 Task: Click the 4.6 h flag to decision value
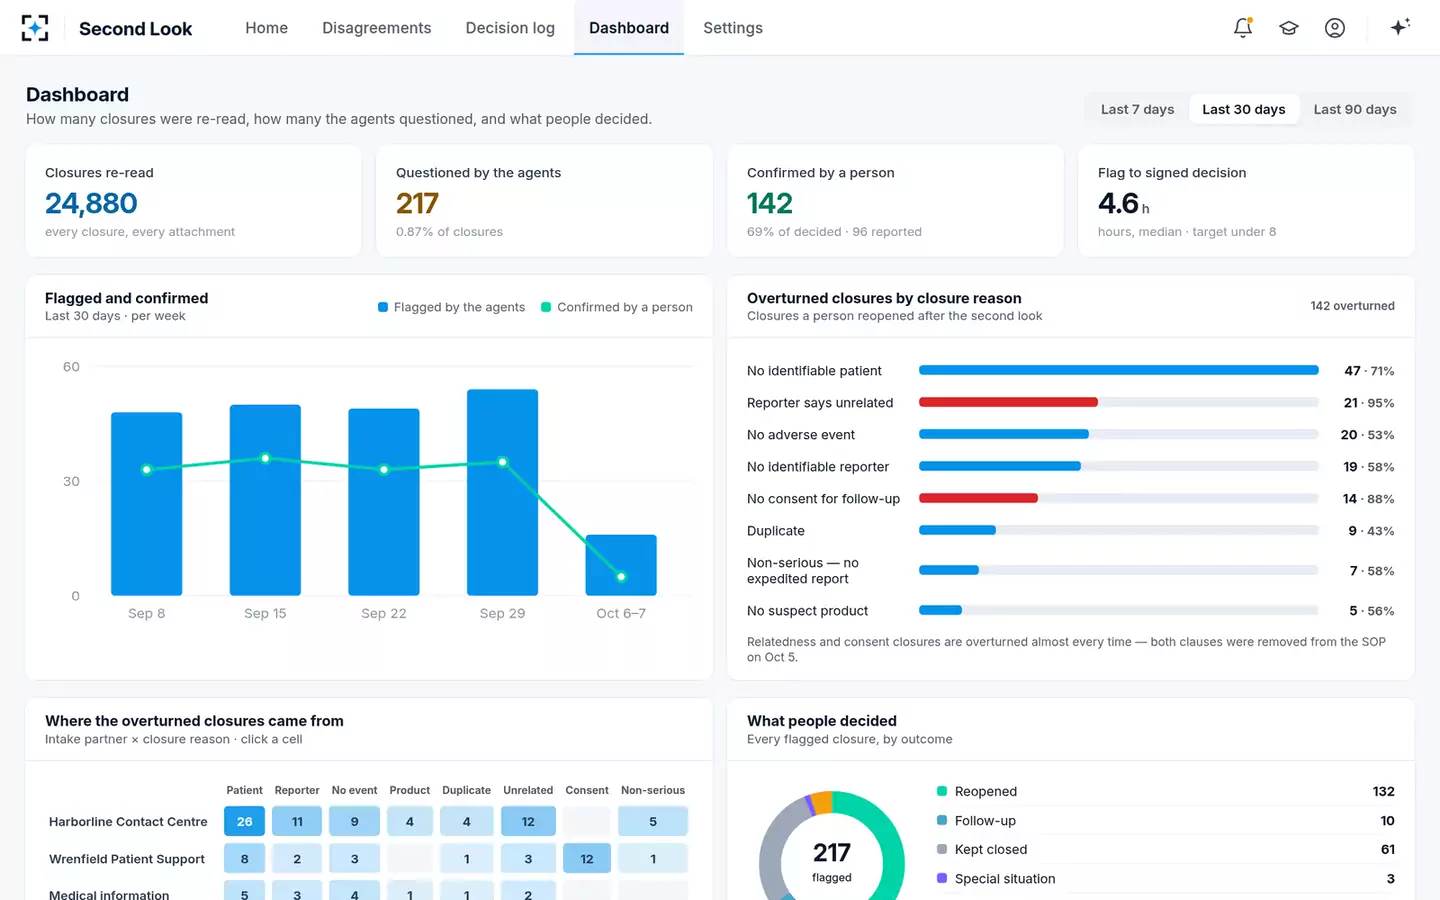tap(1124, 203)
